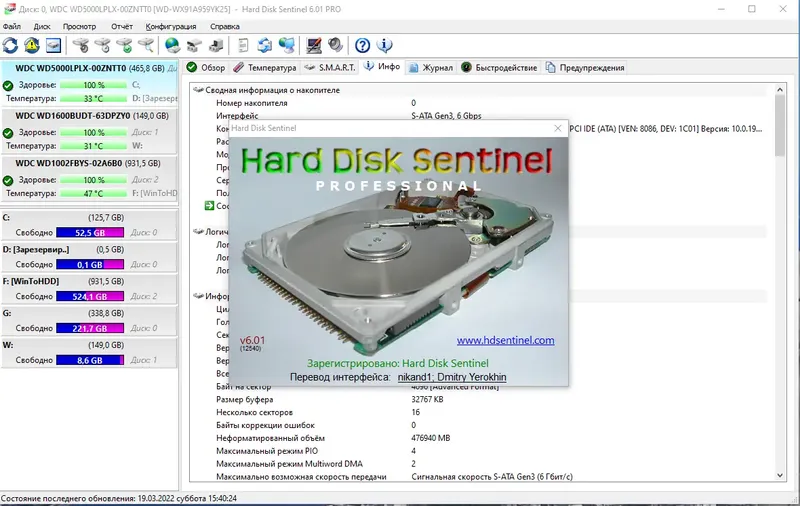Select the WDC WD1600BUDT-63DPZY0 disk

click(x=89, y=131)
